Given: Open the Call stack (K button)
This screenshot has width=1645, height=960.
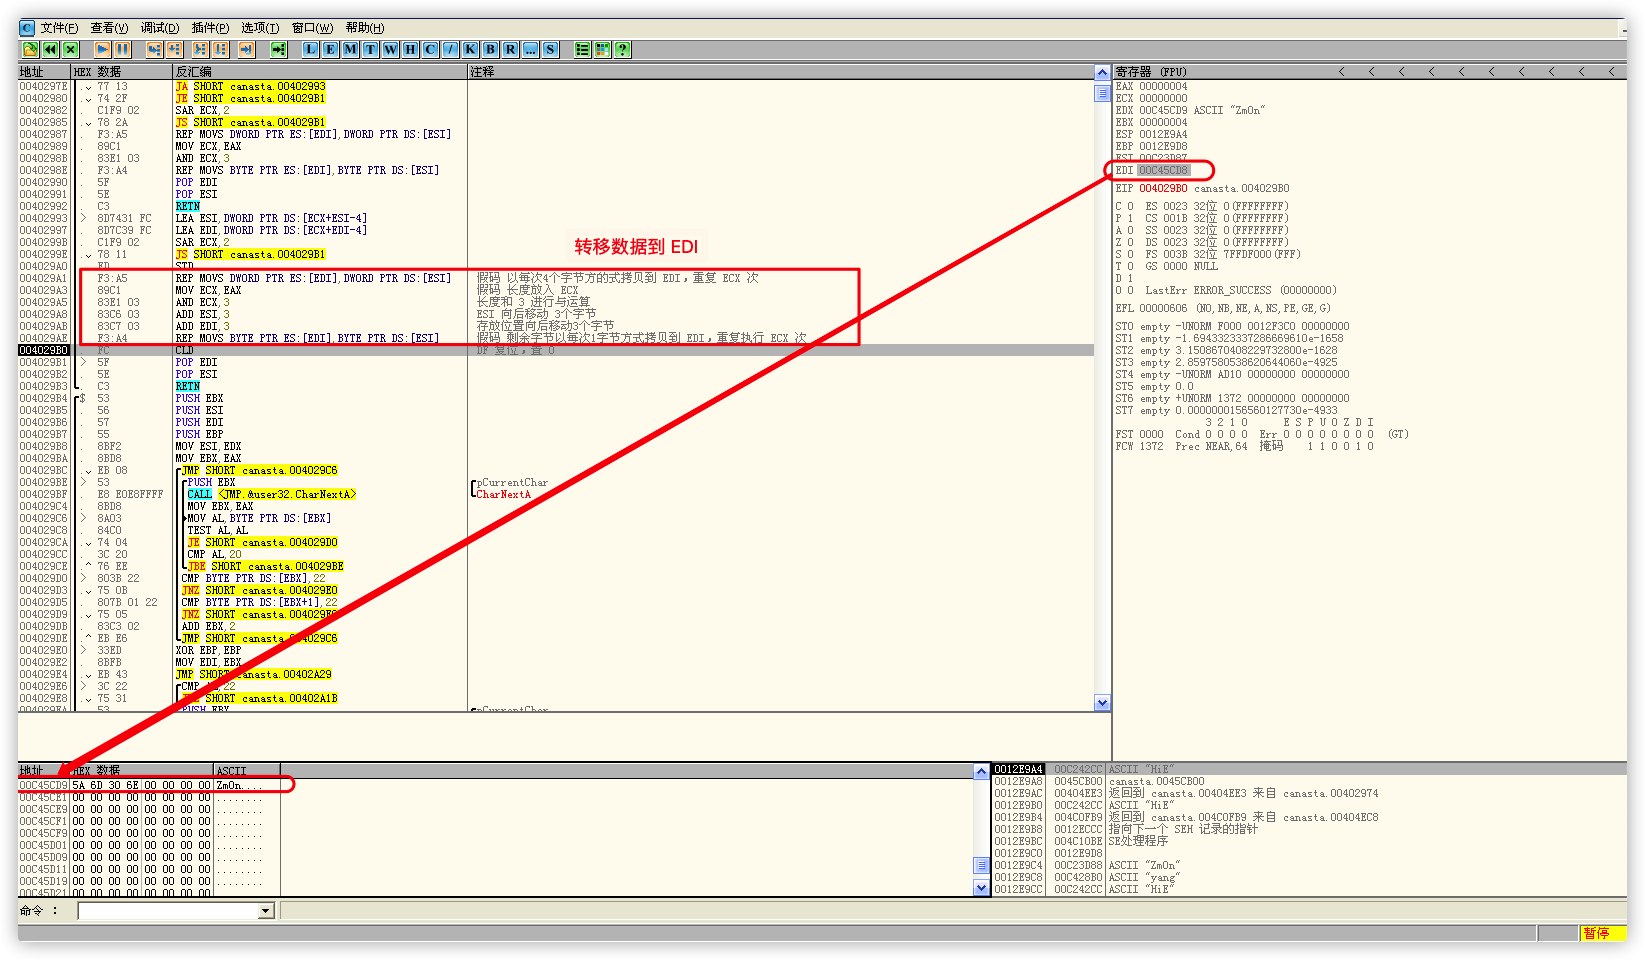Looking at the screenshot, I should click(x=470, y=49).
